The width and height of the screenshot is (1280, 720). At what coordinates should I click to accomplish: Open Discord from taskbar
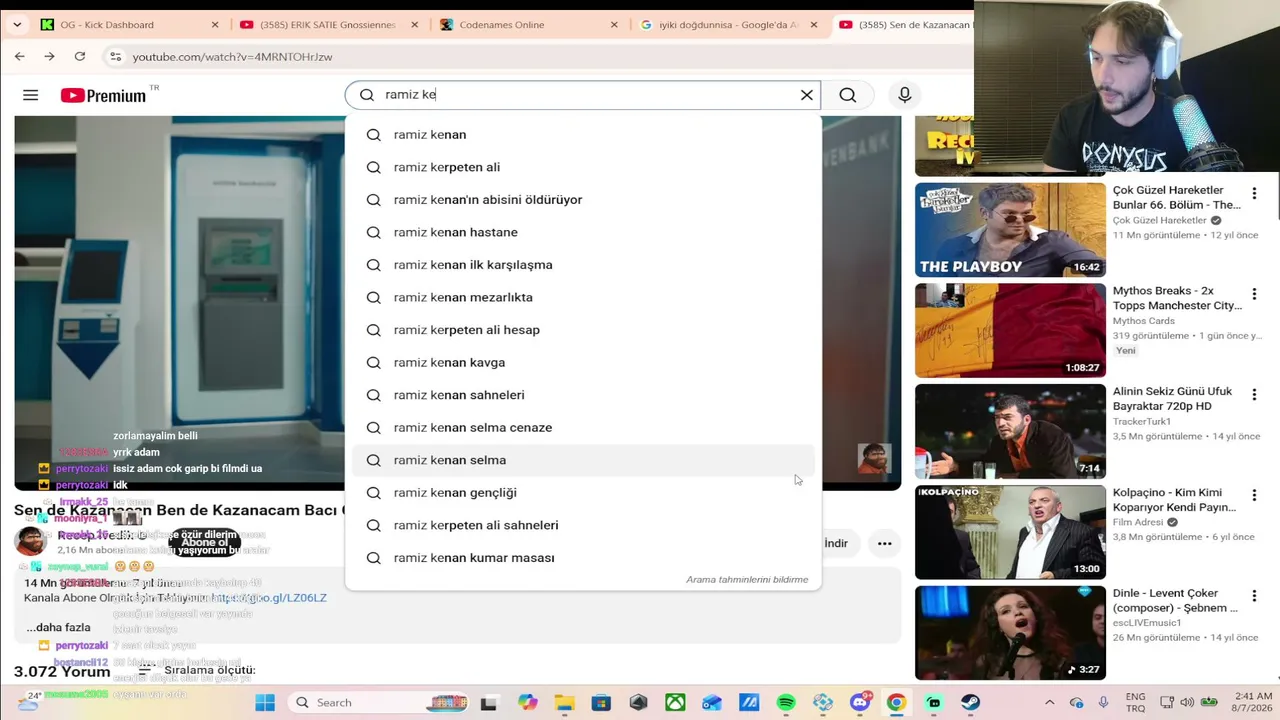pos(860,703)
